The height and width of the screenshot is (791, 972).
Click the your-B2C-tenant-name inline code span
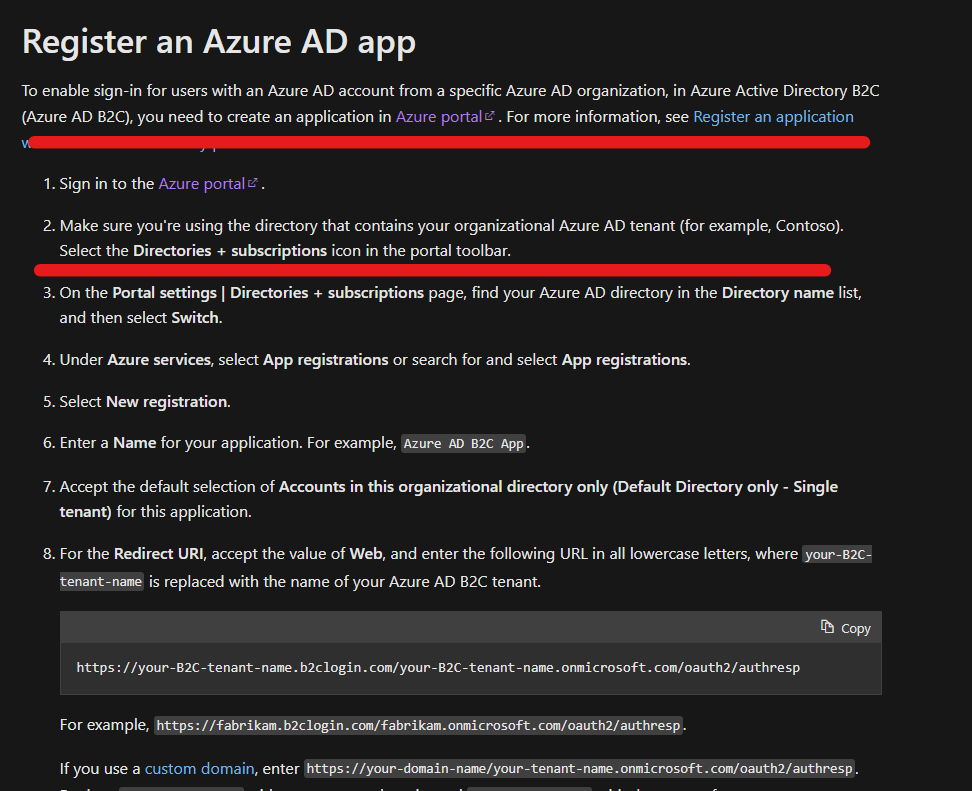[837, 553]
